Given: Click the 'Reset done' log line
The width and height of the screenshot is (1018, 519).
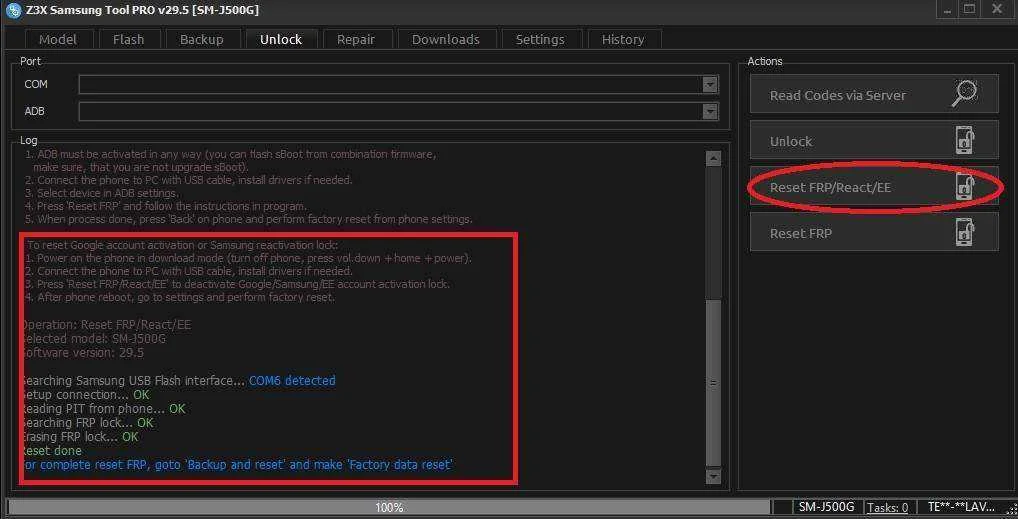Looking at the screenshot, I should 51,451.
